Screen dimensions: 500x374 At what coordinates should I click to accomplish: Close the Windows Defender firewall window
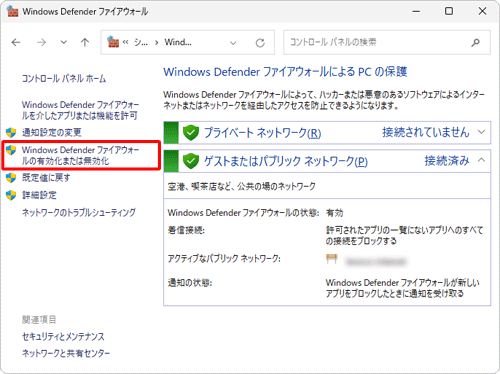click(482, 11)
